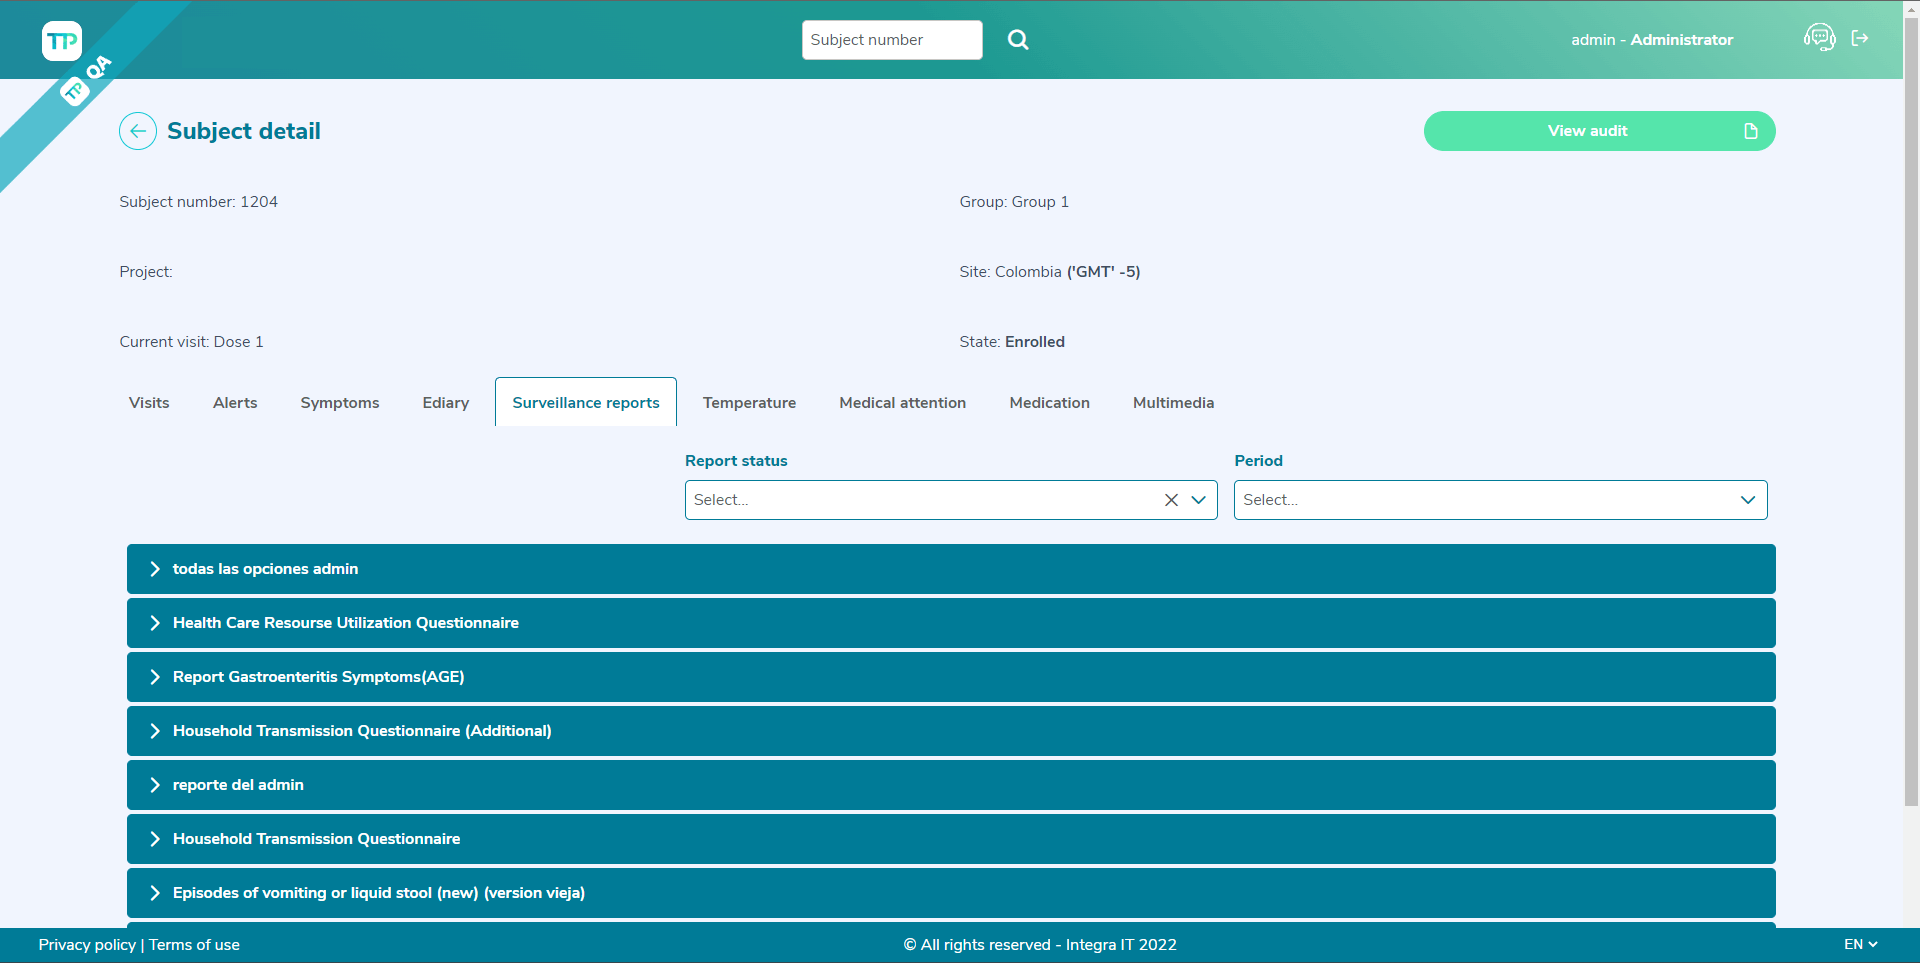Click the Privacy policy link

point(87,945)
